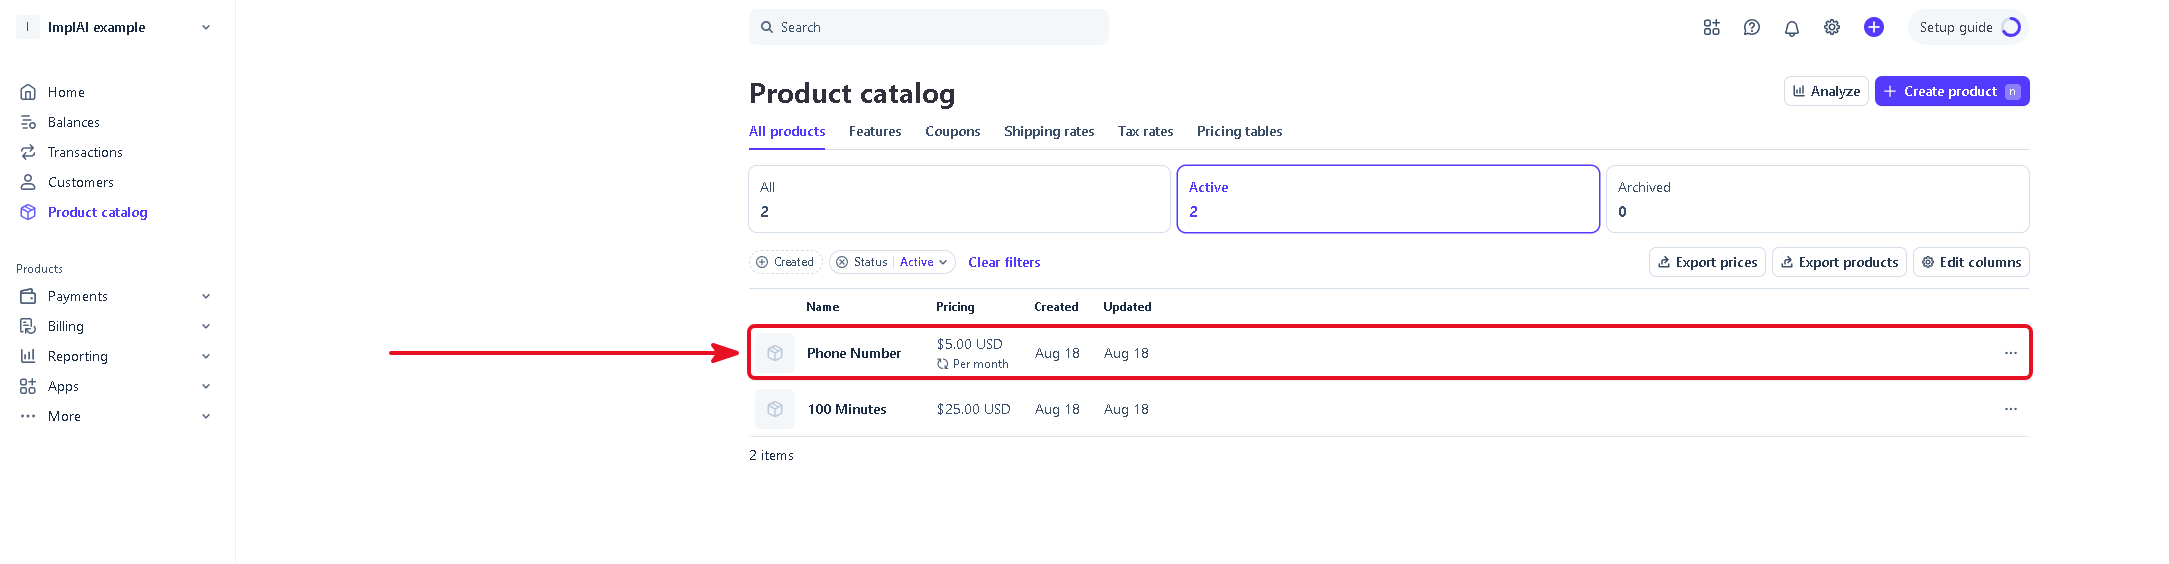Switch to the Coupons tab
The height and width of the screenshot is (564, 2169).
pos(952,131)
